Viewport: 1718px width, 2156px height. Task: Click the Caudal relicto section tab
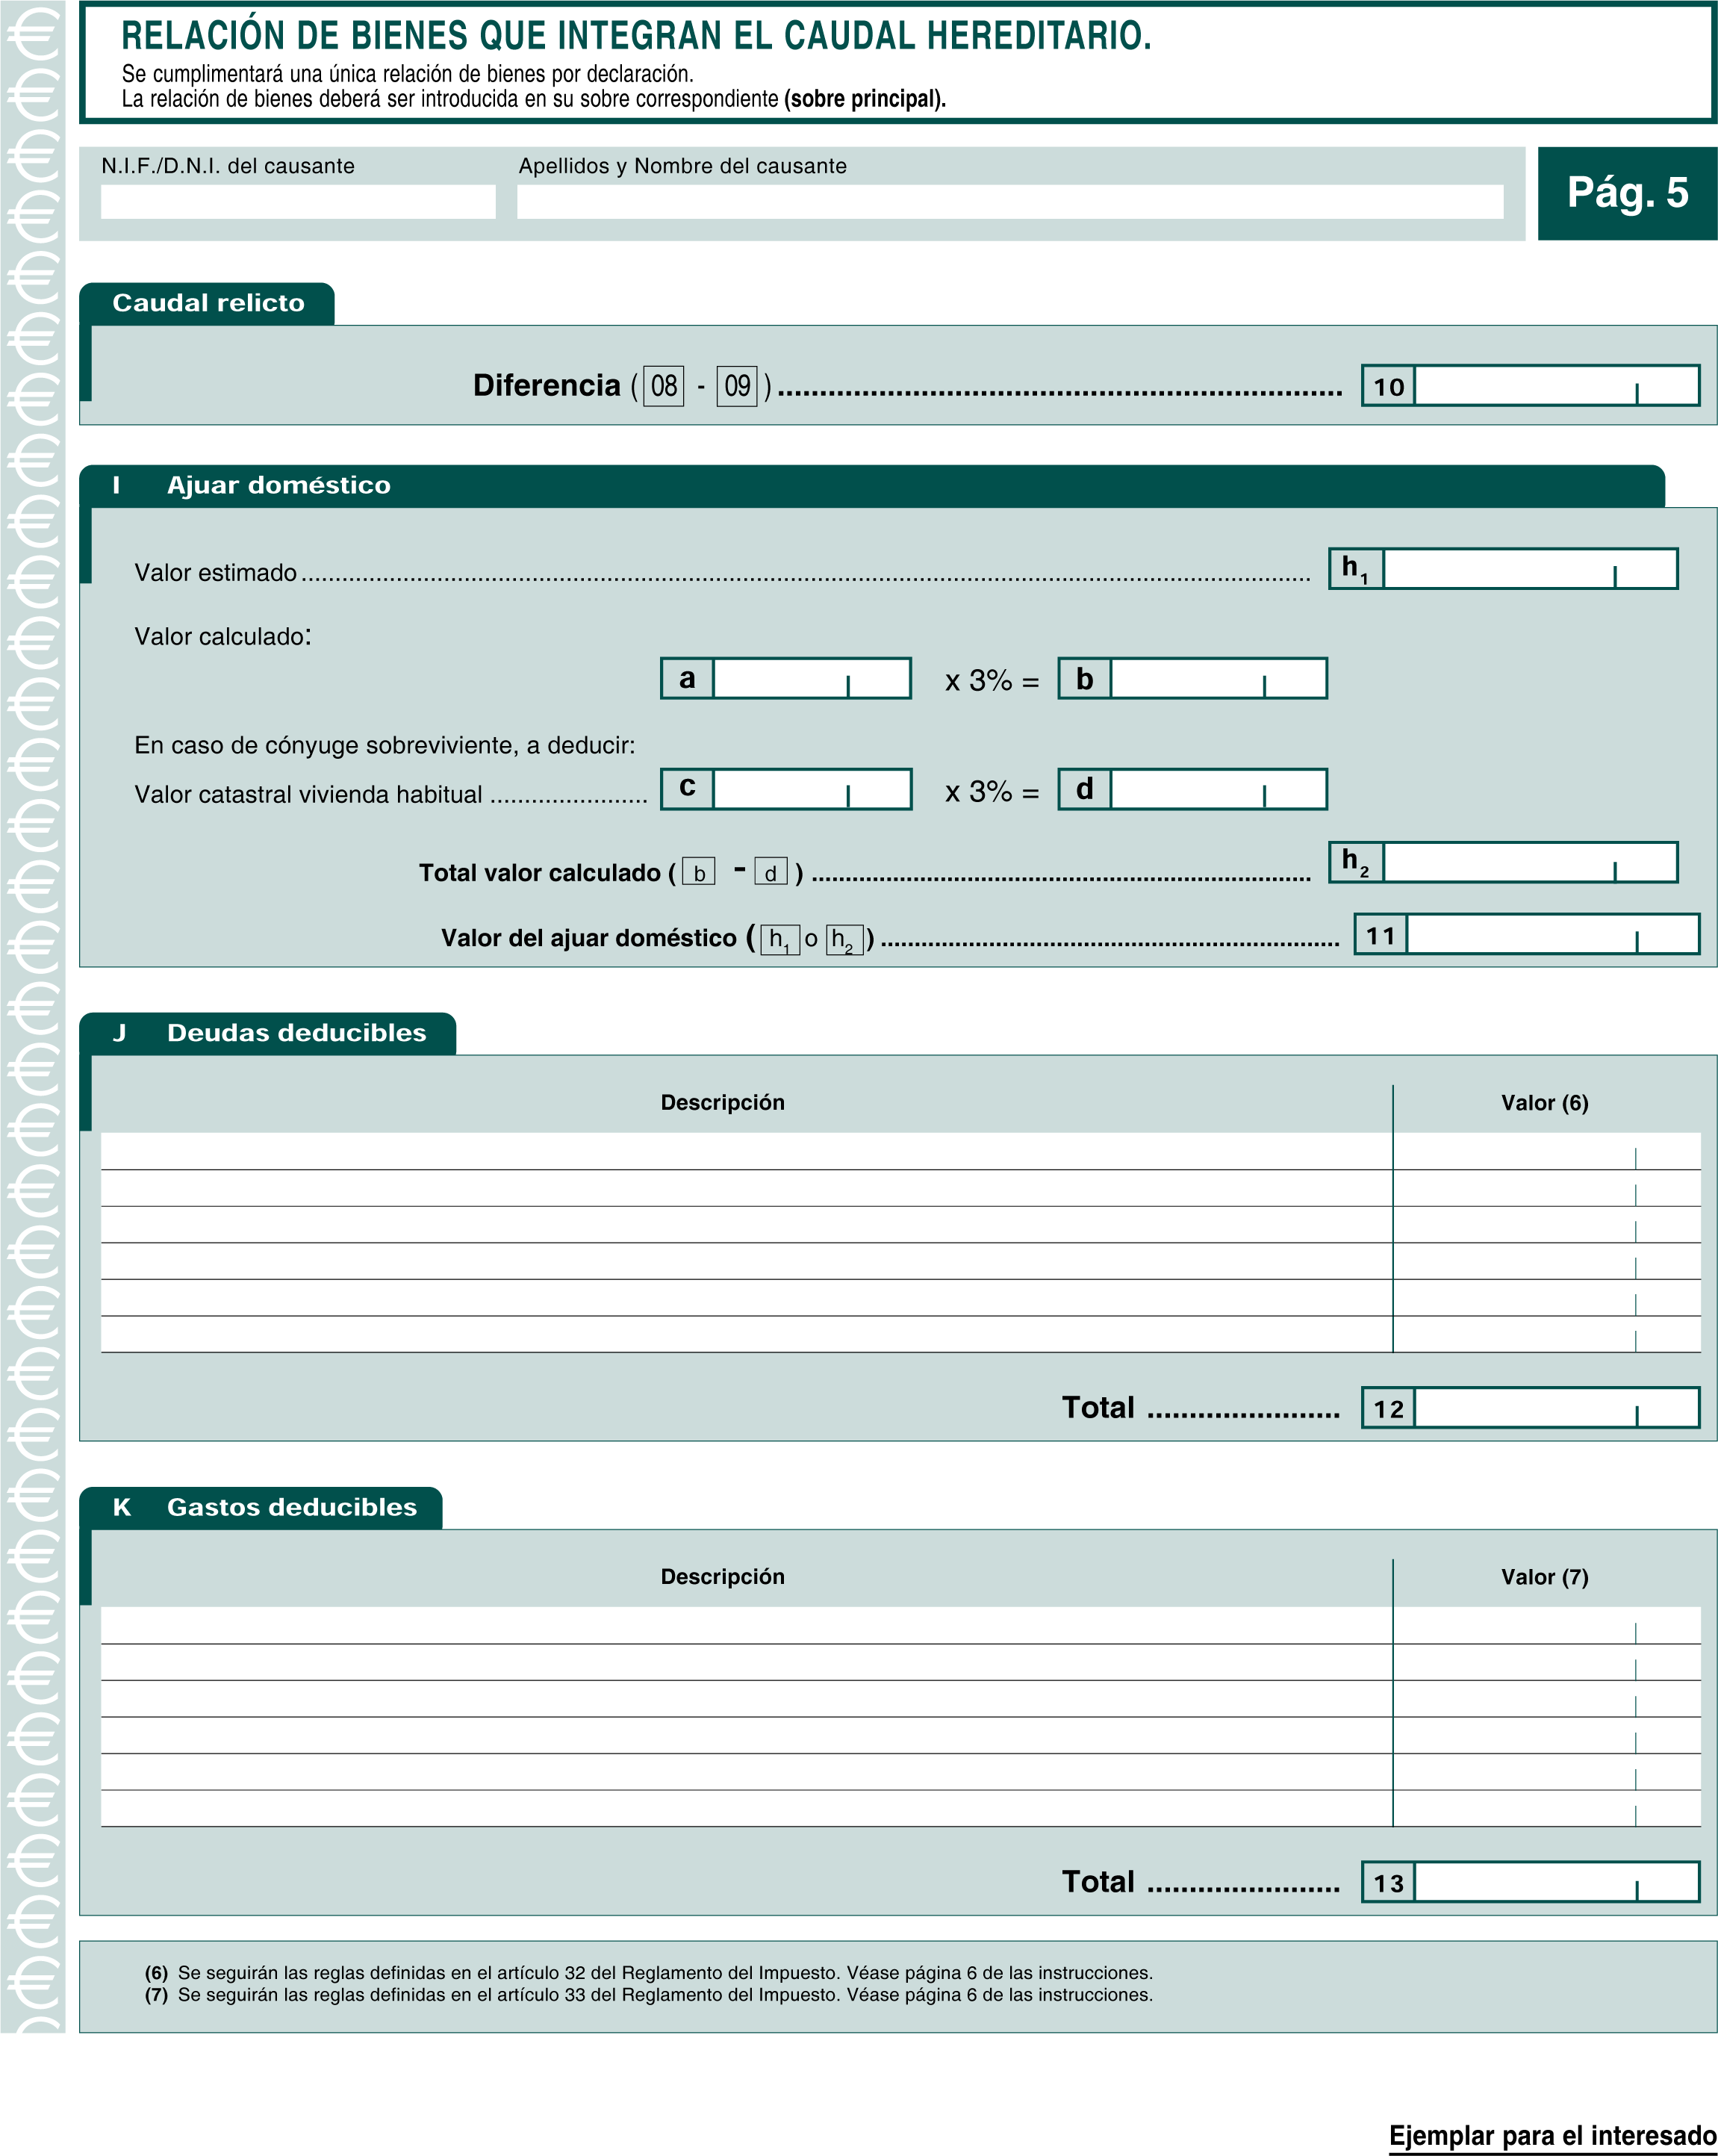click(207, 304)
